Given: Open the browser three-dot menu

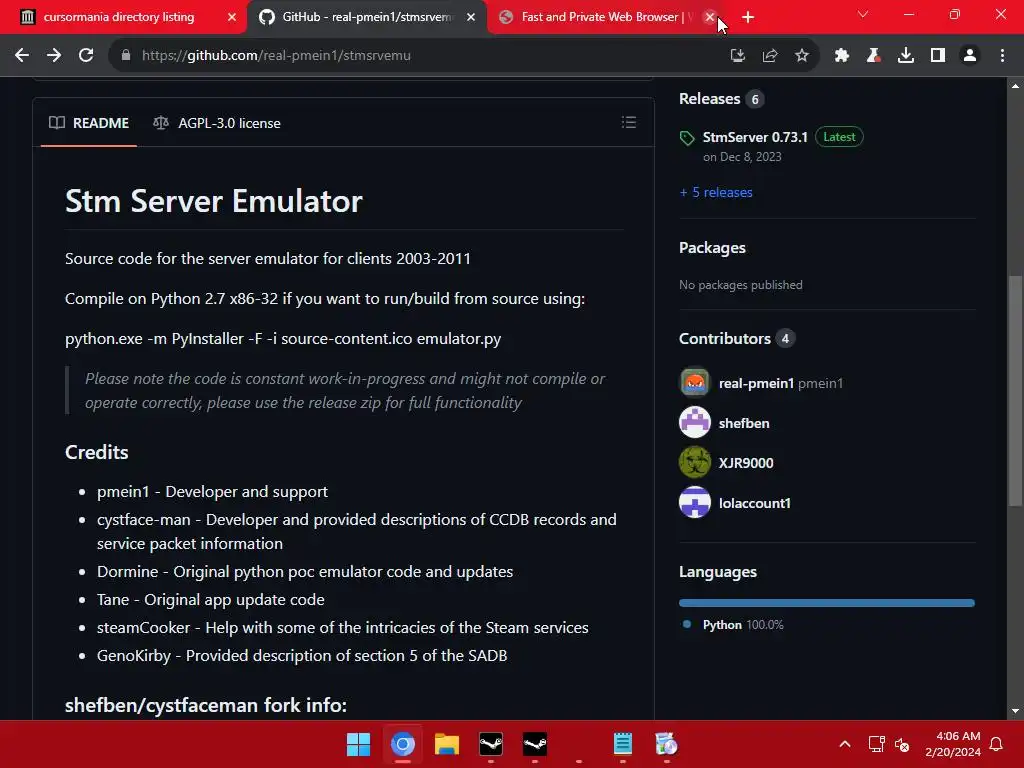Looking at the screenshot, I should (x=1002, y=56).
